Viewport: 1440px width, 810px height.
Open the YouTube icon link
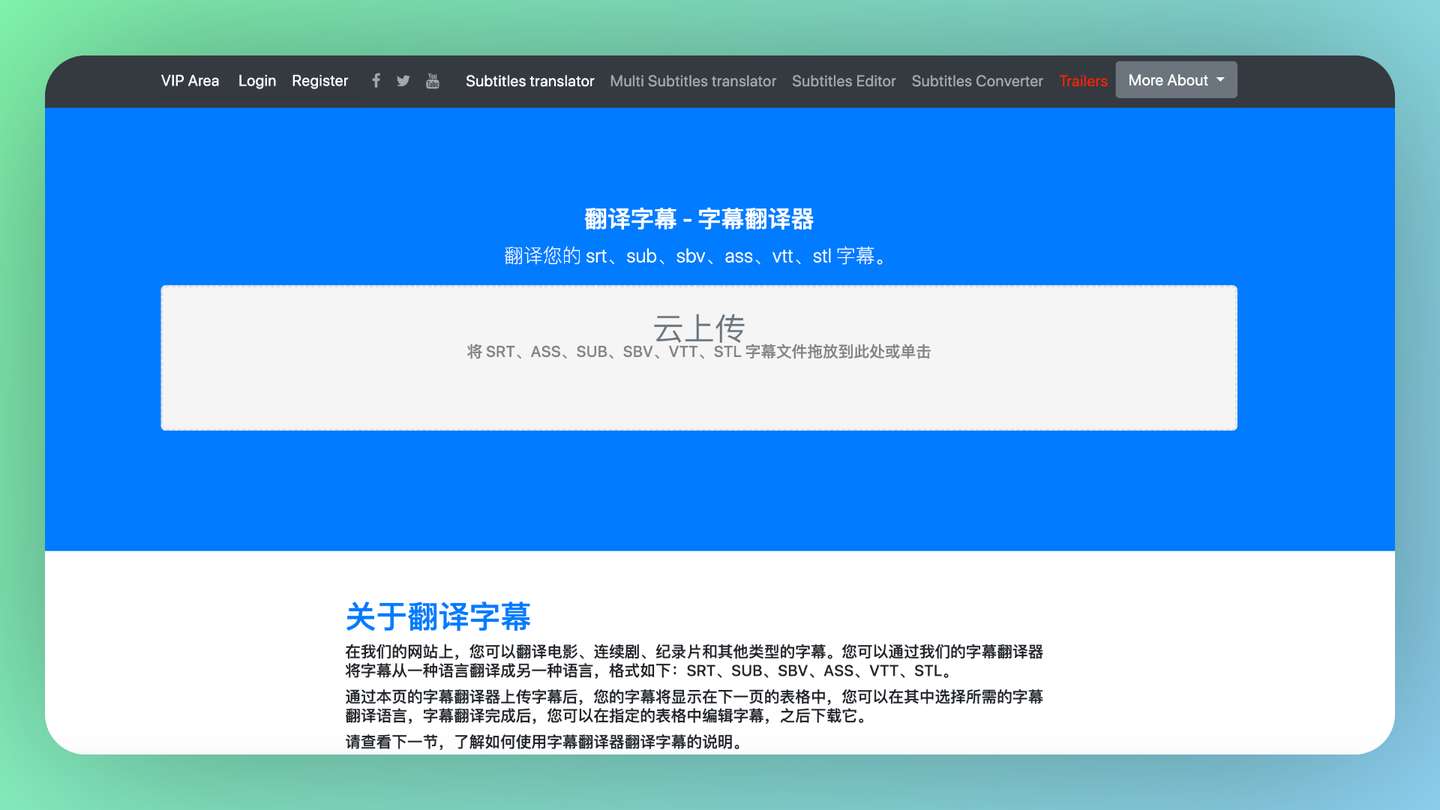tap(432, 81)
